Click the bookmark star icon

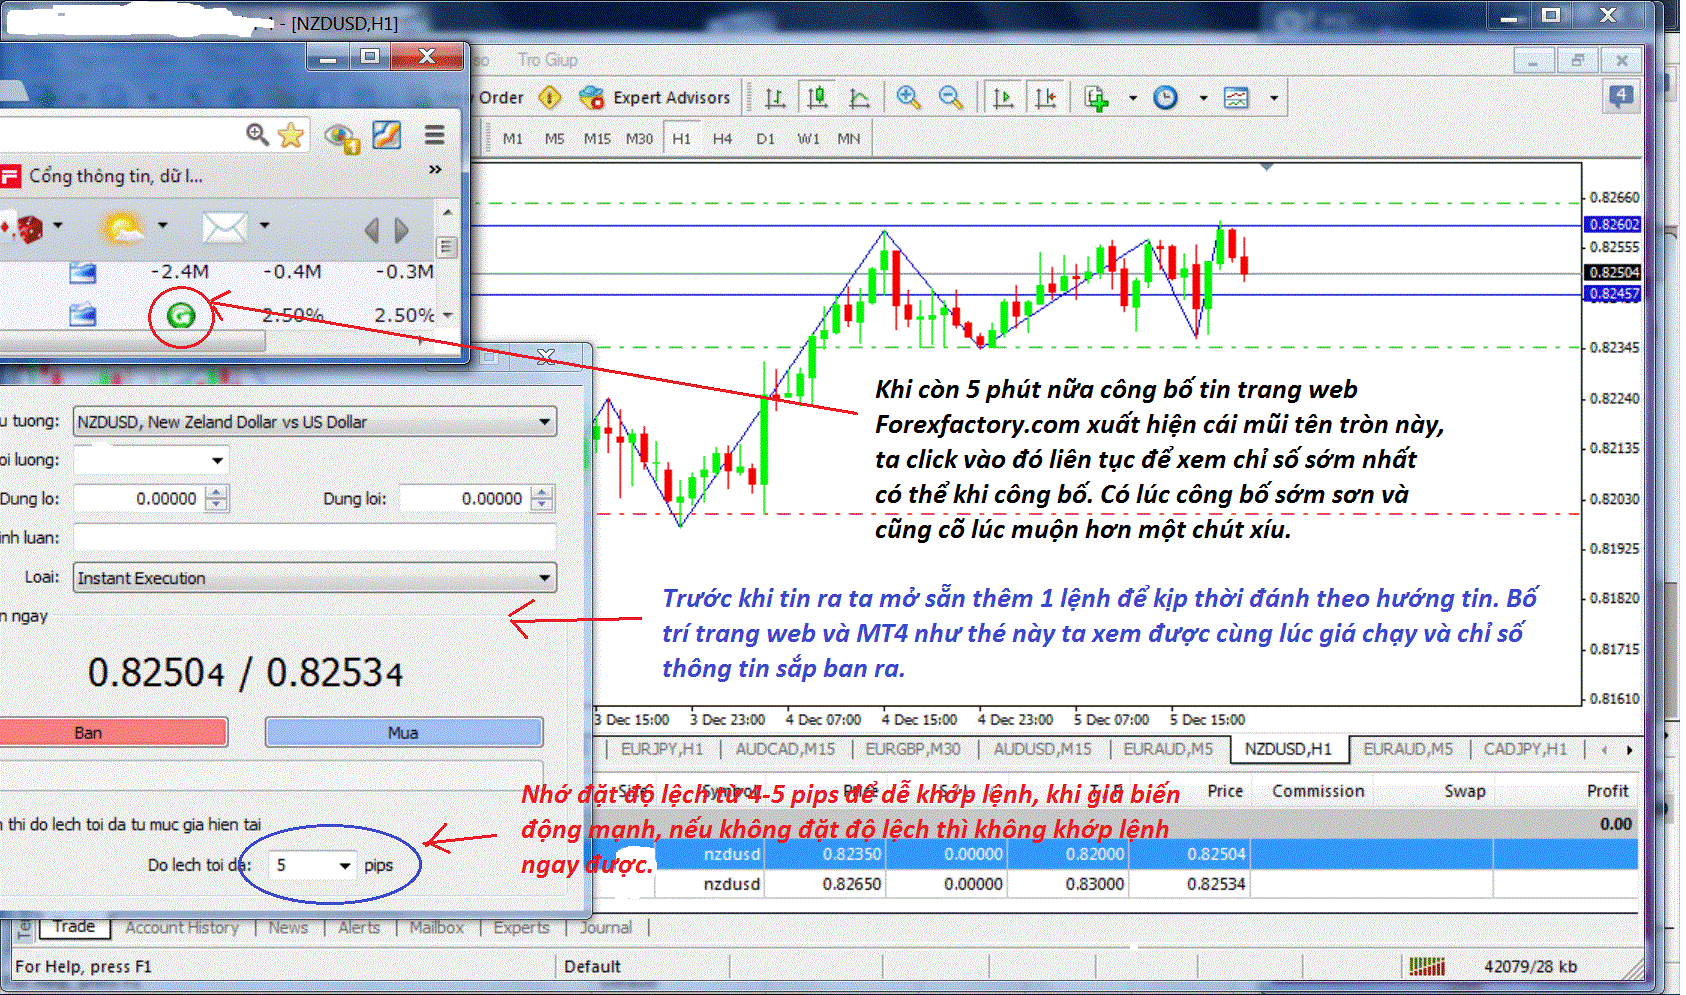tap(291, 134)
